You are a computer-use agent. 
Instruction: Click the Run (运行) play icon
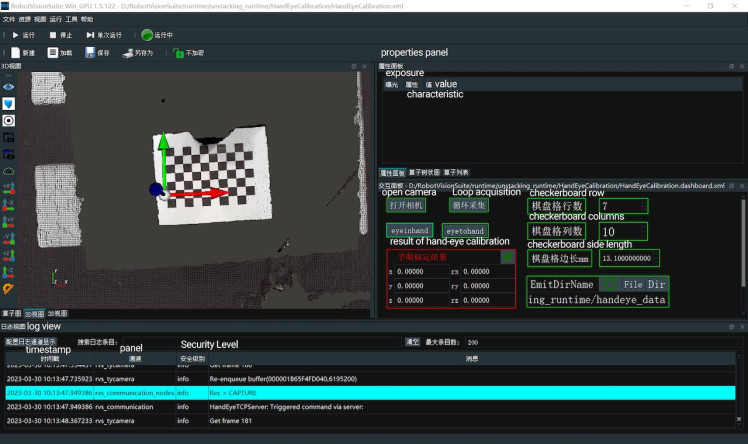[x=15, y=35]
